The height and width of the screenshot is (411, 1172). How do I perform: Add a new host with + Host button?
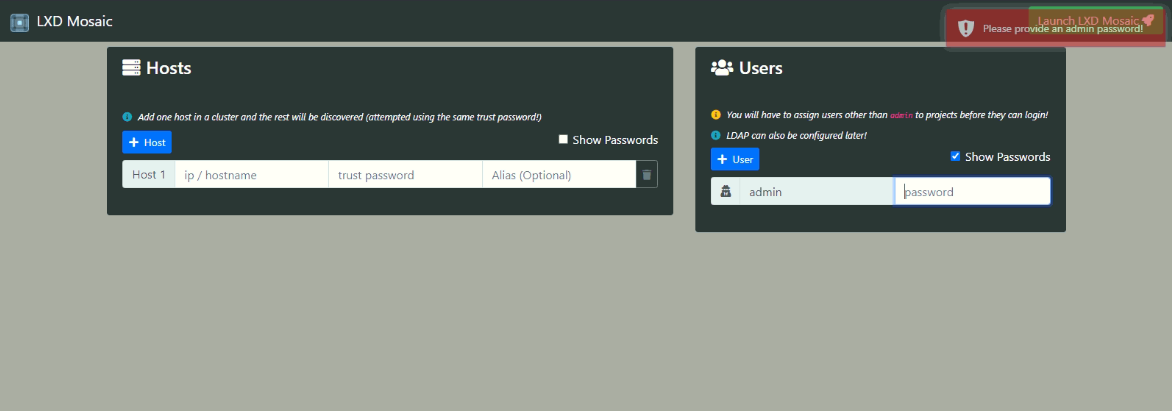[147, 142]
